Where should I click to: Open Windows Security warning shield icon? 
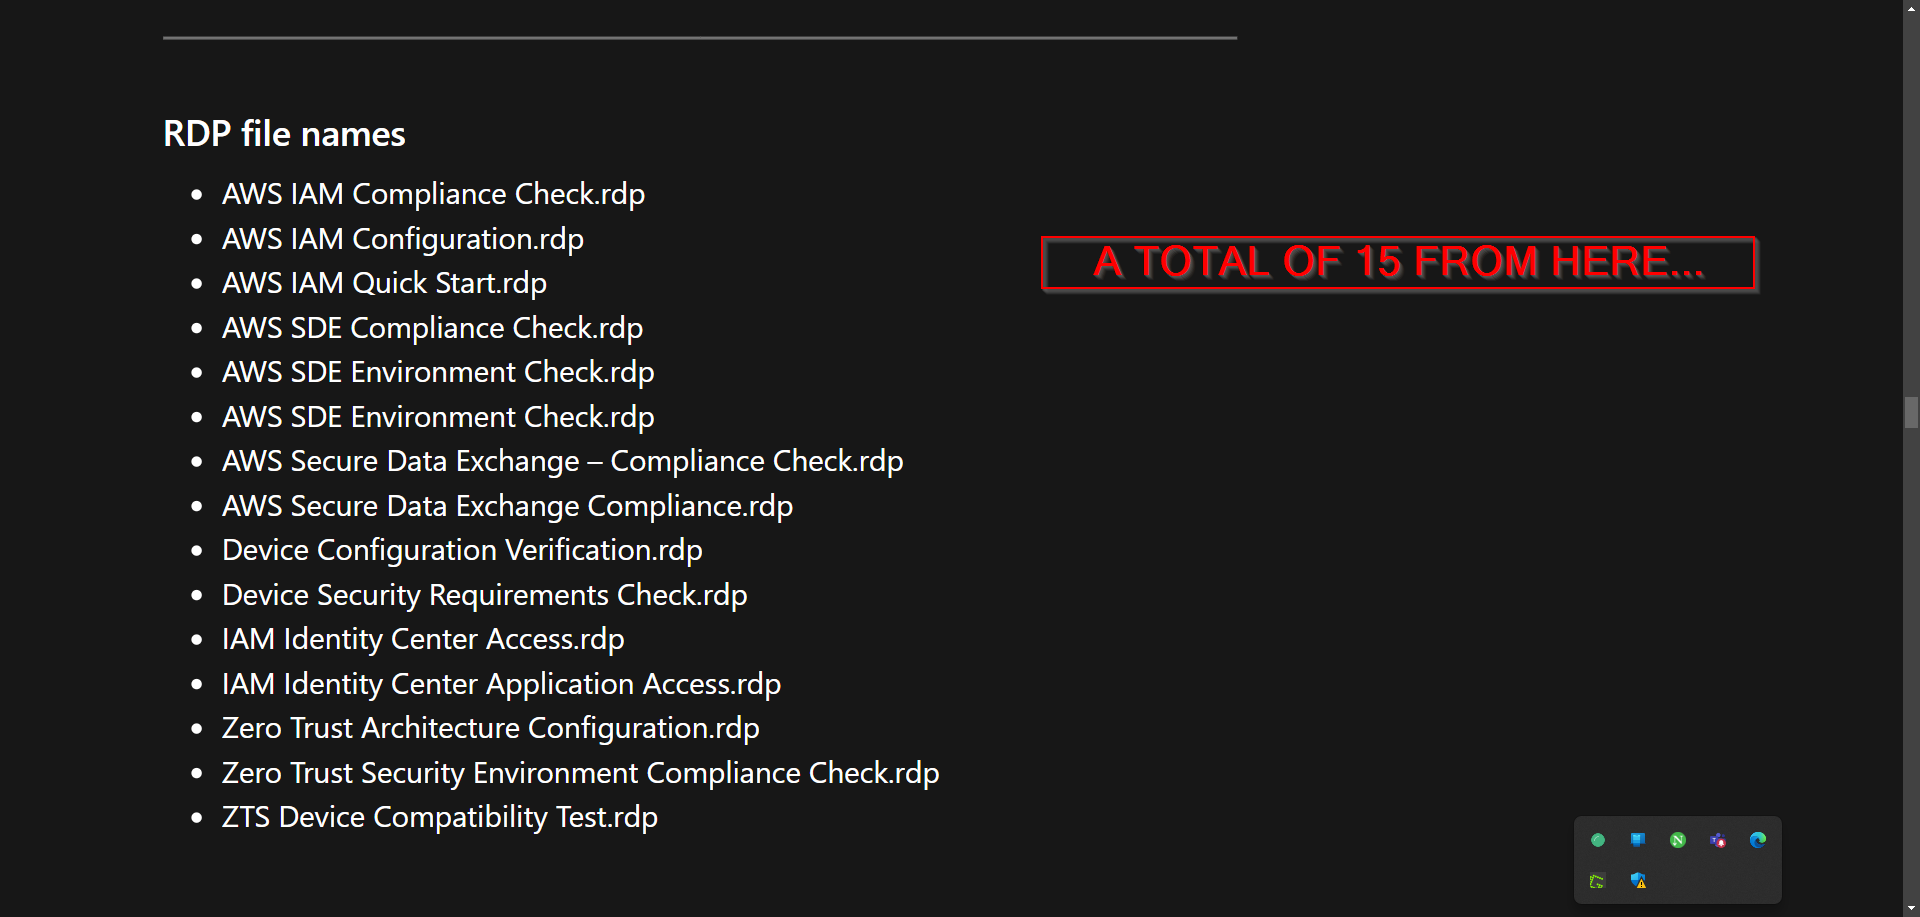(x=1638, y=881)
